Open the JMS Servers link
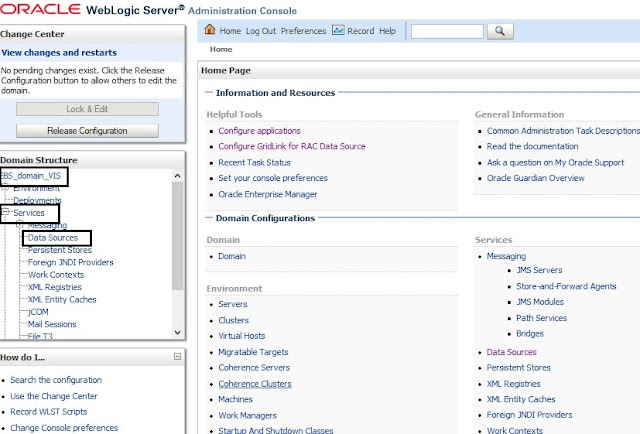Viewport: 640px width, 434px height. coord(539,270)
